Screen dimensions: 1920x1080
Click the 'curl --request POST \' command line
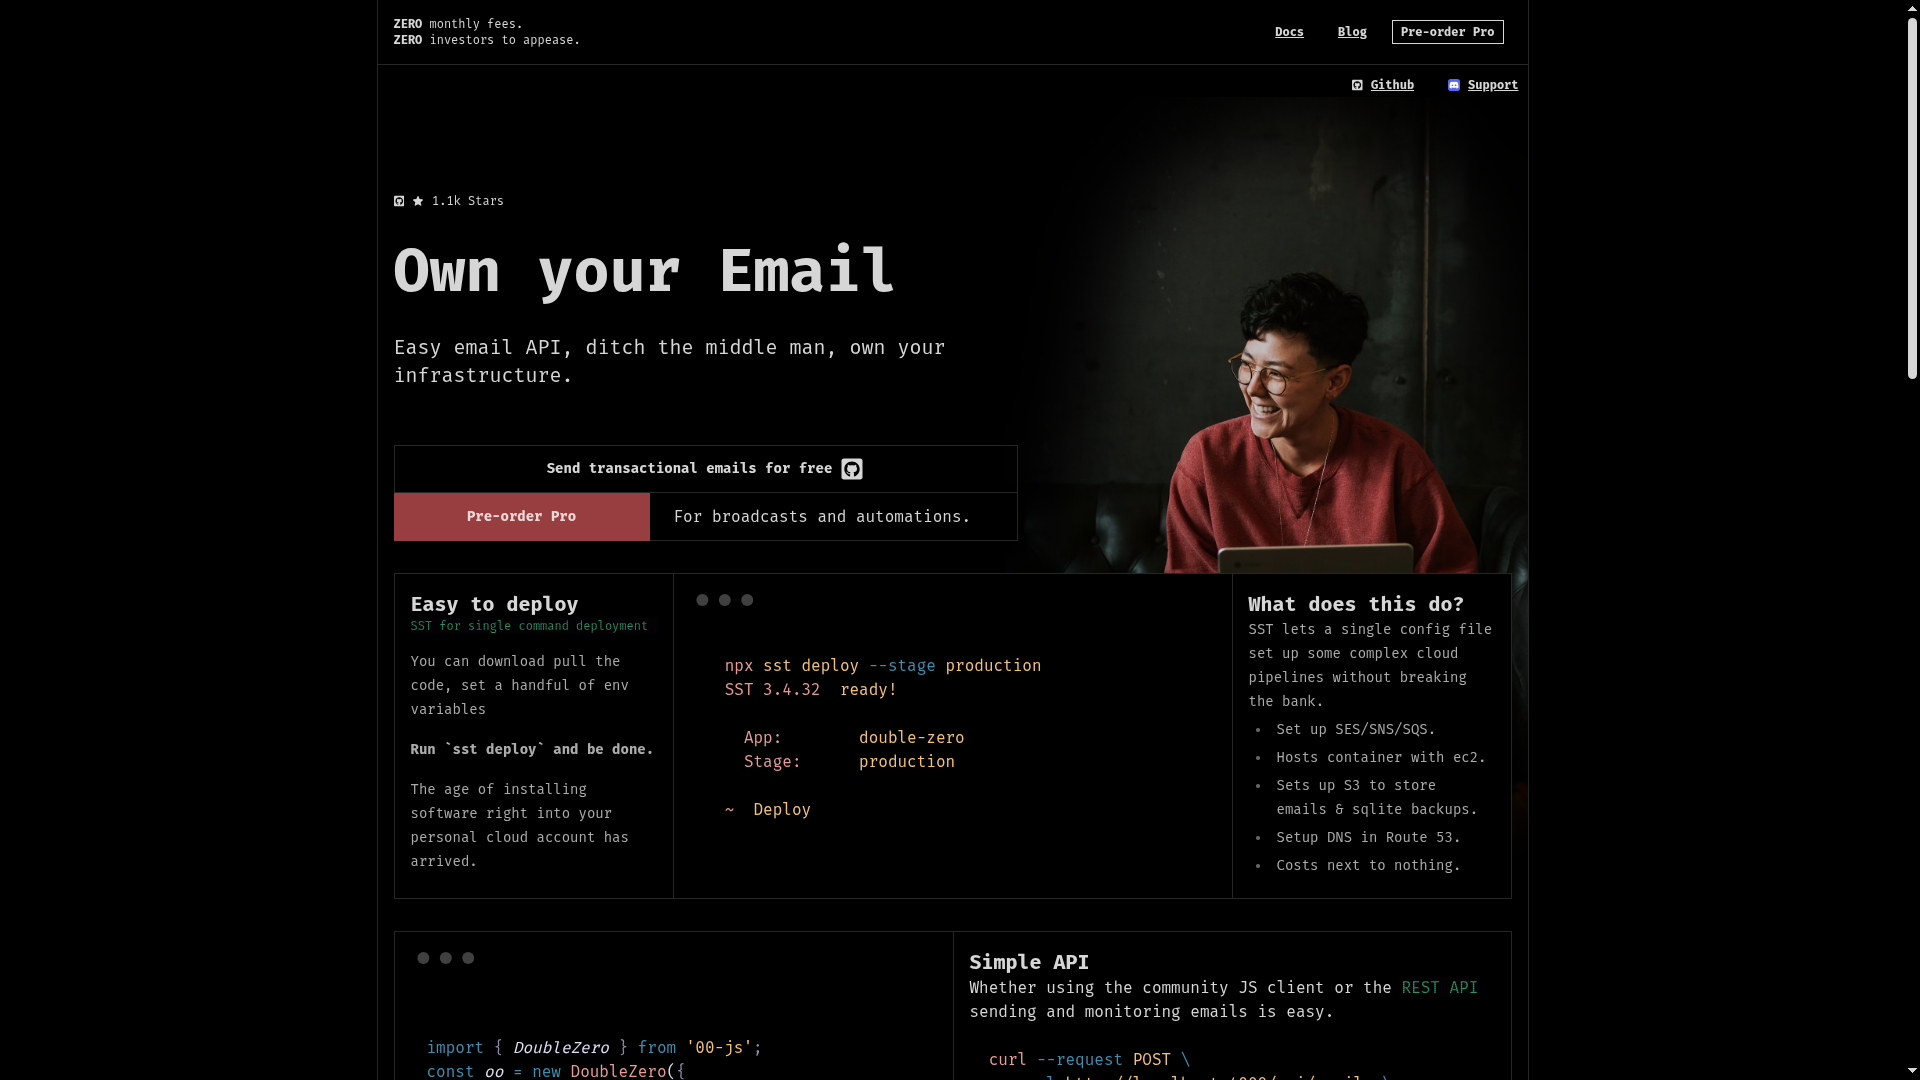1089,1060
